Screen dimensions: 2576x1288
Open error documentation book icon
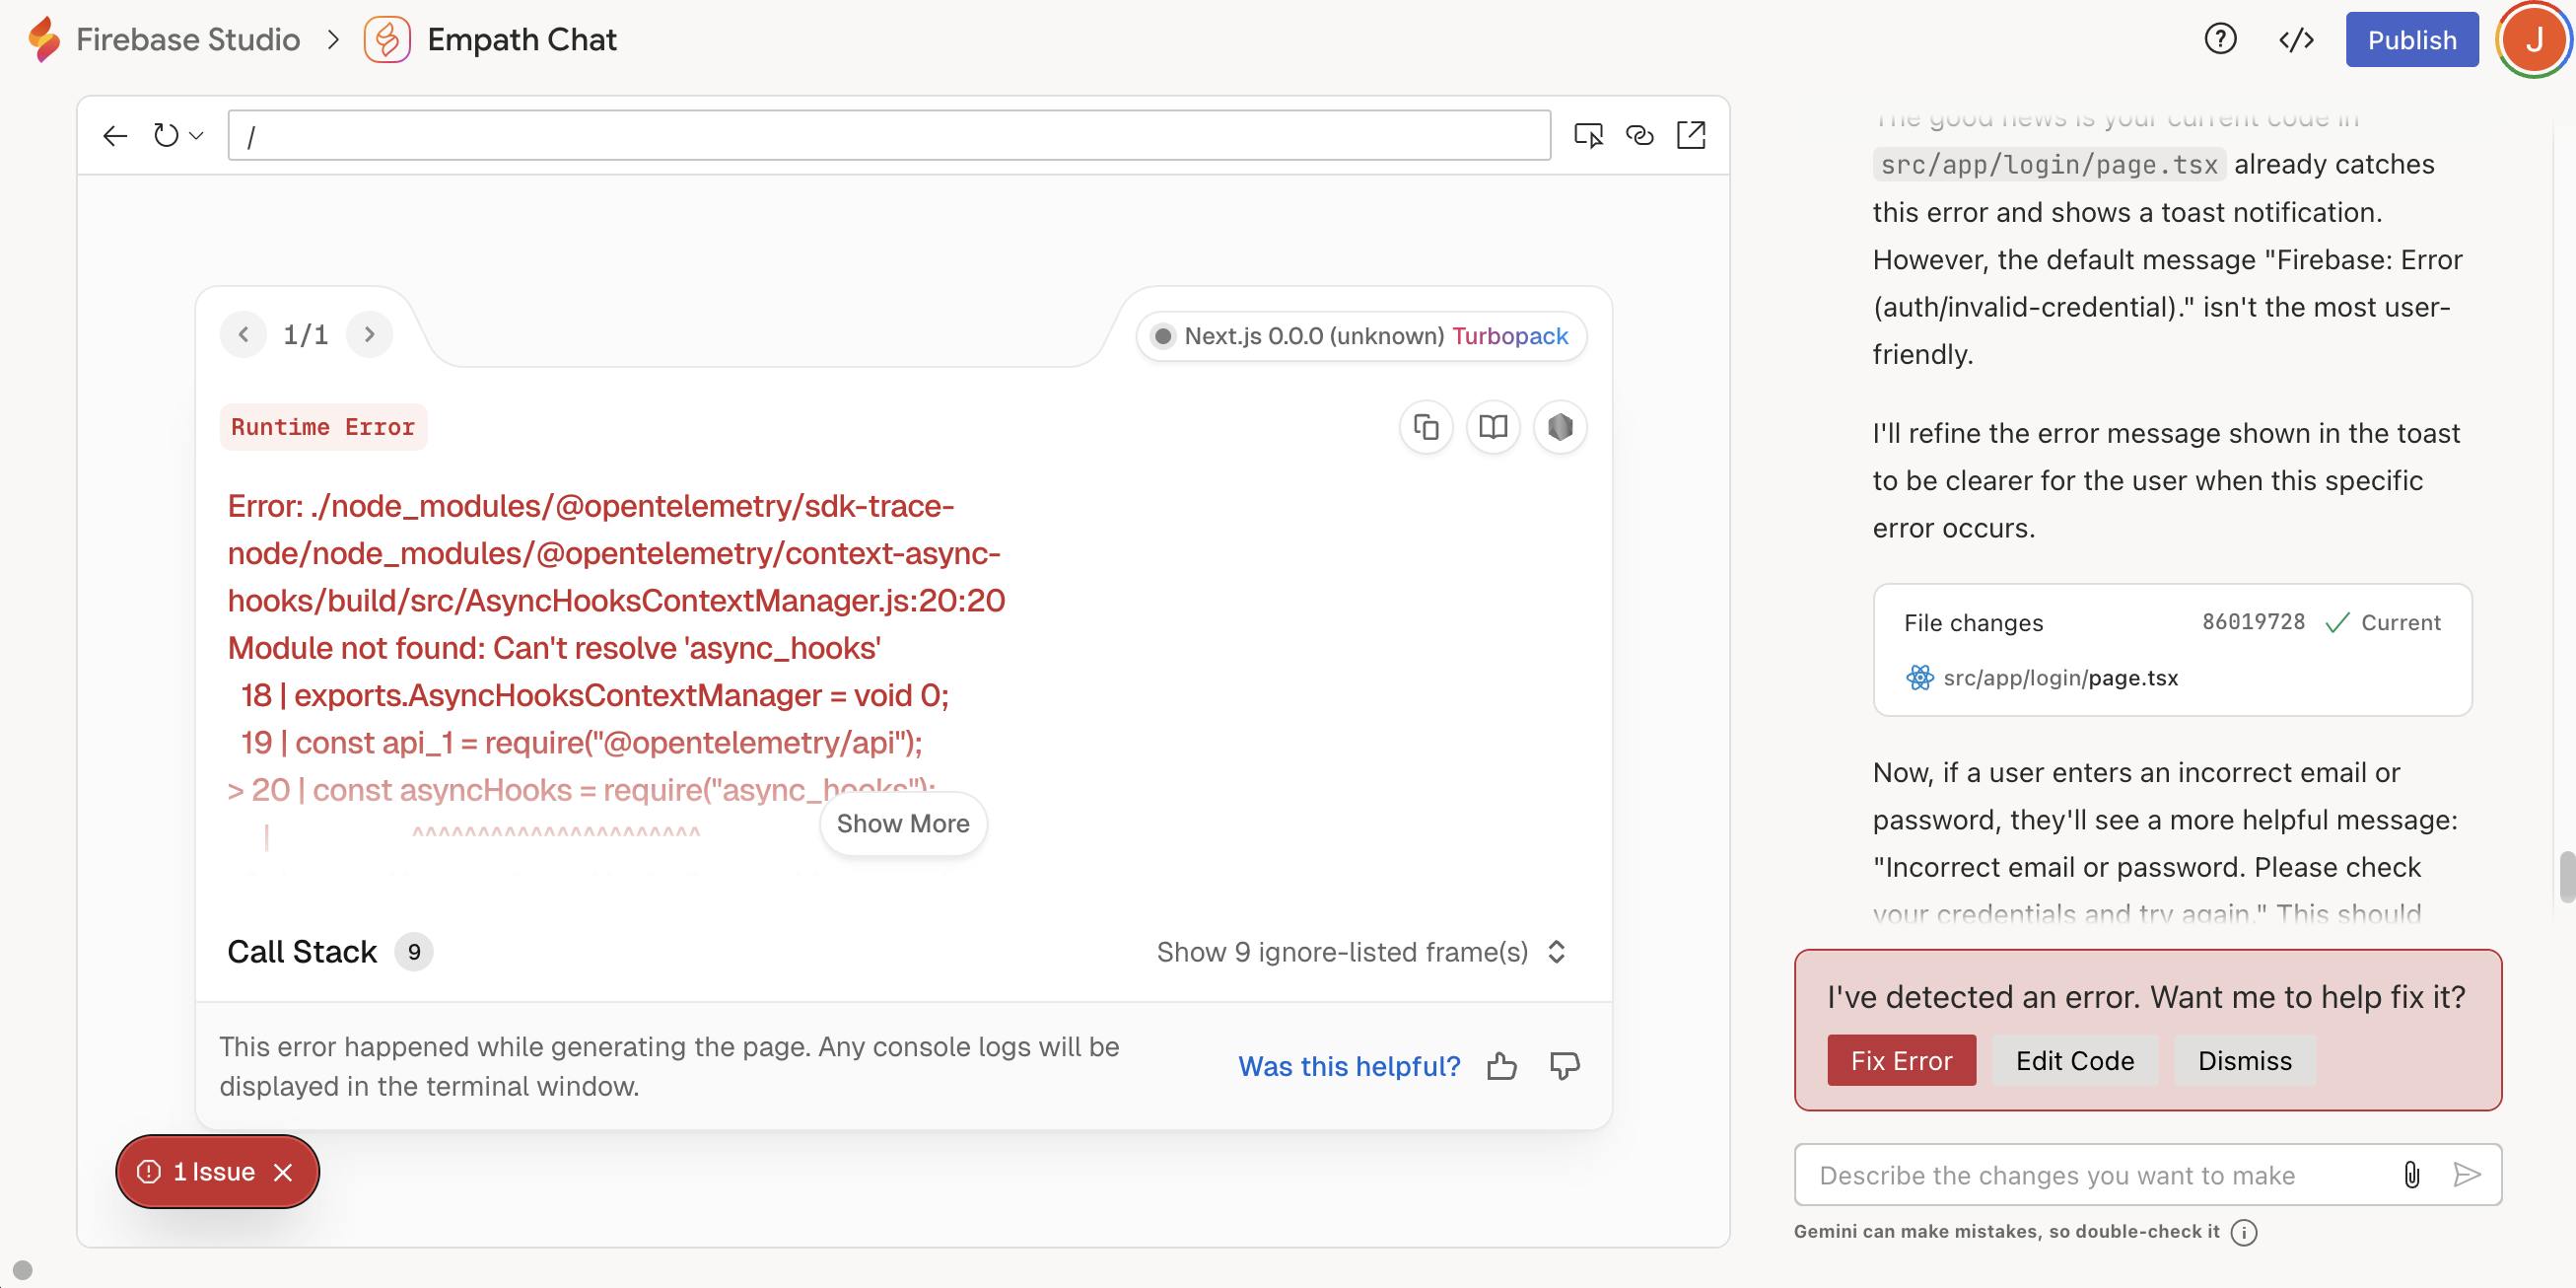point(1493,427)
